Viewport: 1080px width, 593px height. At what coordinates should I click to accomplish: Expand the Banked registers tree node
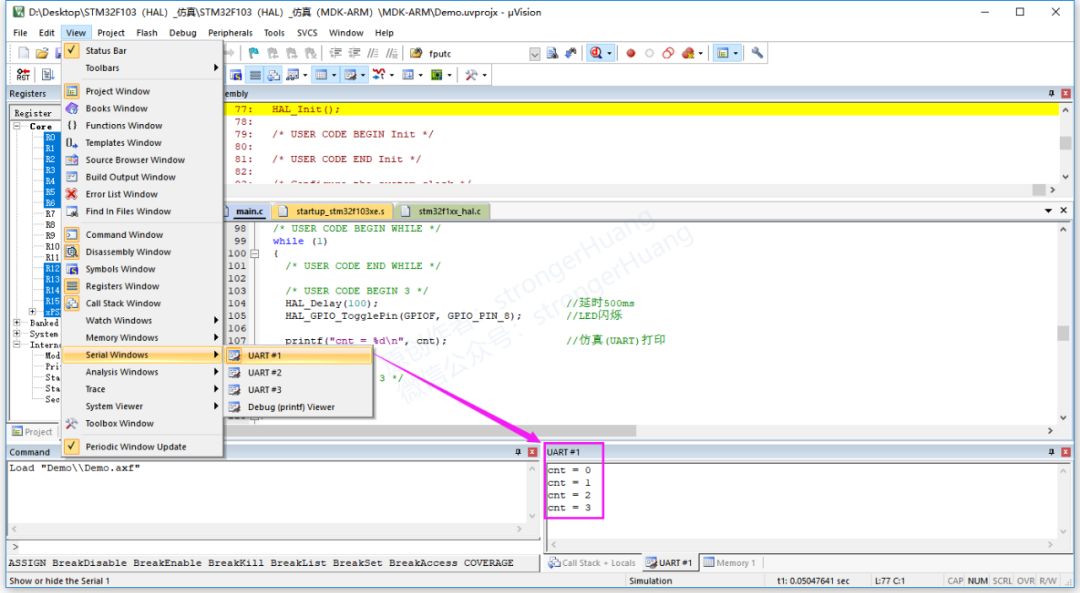pos(18,323)
